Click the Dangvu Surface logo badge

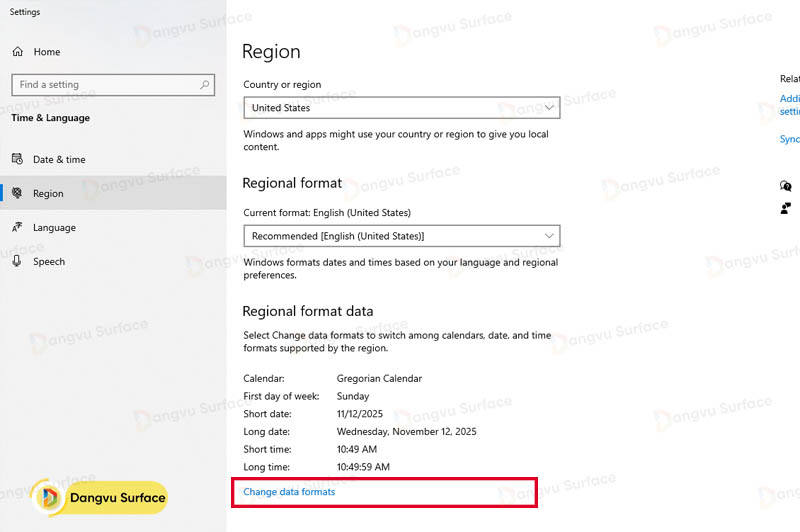coord(99,497)
